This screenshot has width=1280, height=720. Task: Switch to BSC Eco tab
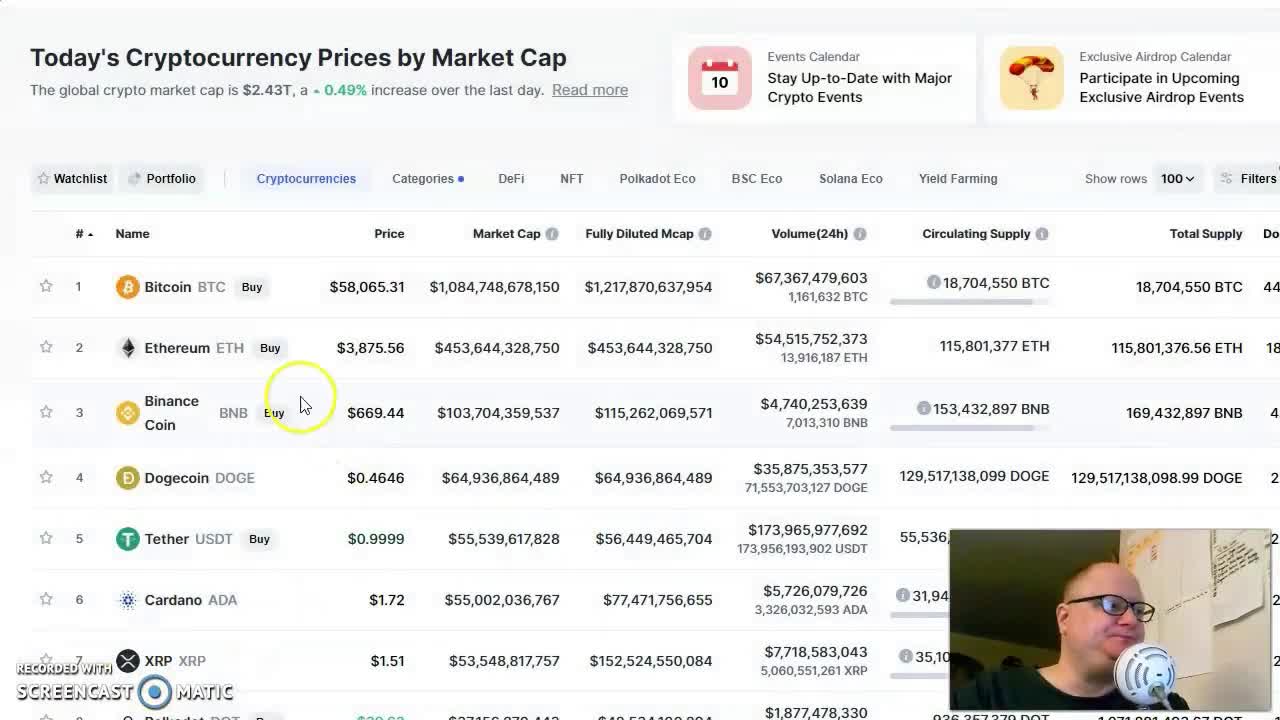757,178
